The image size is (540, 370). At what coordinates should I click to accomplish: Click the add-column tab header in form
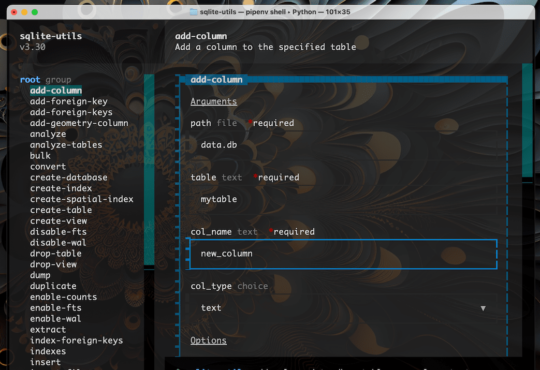point(216,80)
